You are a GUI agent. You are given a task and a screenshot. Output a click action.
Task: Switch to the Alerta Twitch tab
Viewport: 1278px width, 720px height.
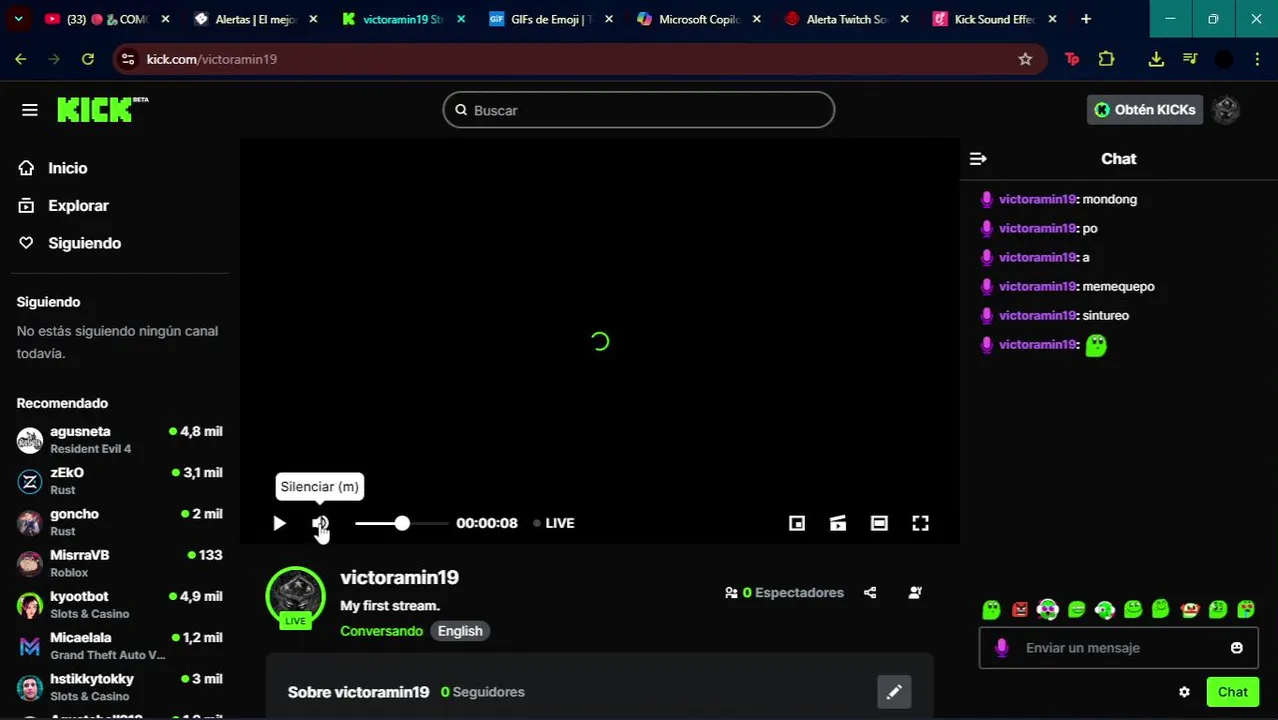pos(845,19)
